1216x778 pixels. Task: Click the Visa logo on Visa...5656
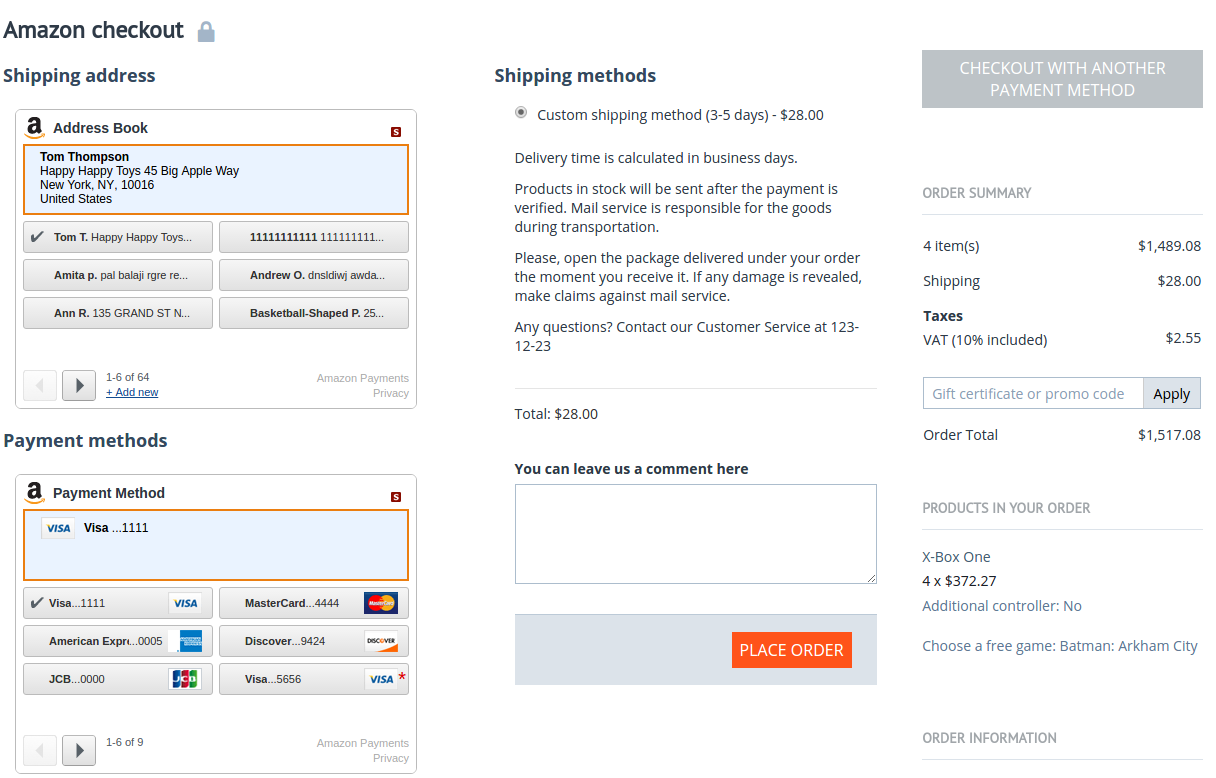pos(381,679)
